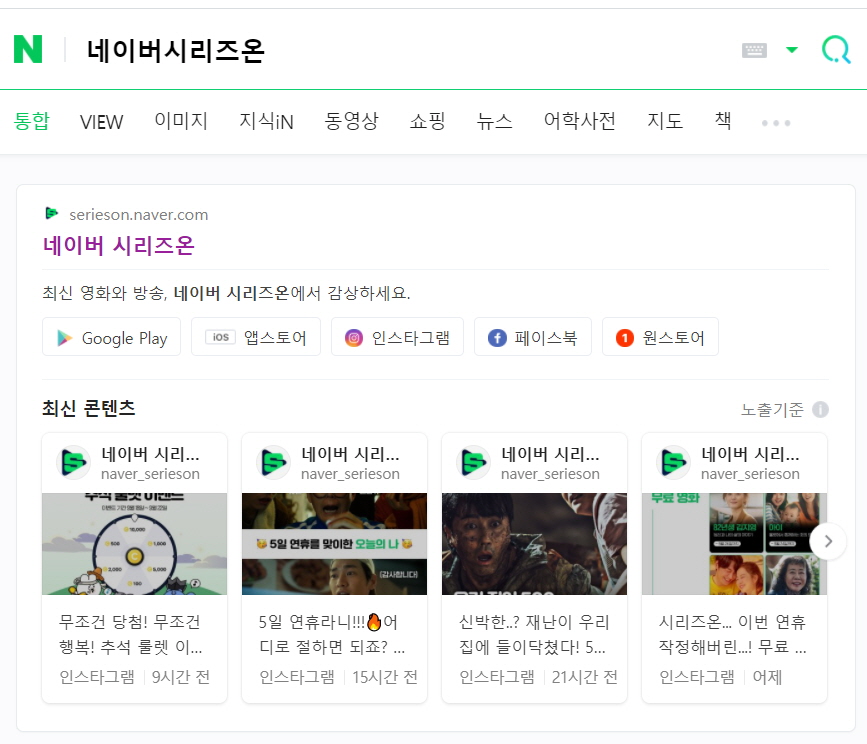Click profile avatar on 5일 연휴 card
Image resolution: width=867 pixels, height=744 pixels.
(x=274, y=463)
